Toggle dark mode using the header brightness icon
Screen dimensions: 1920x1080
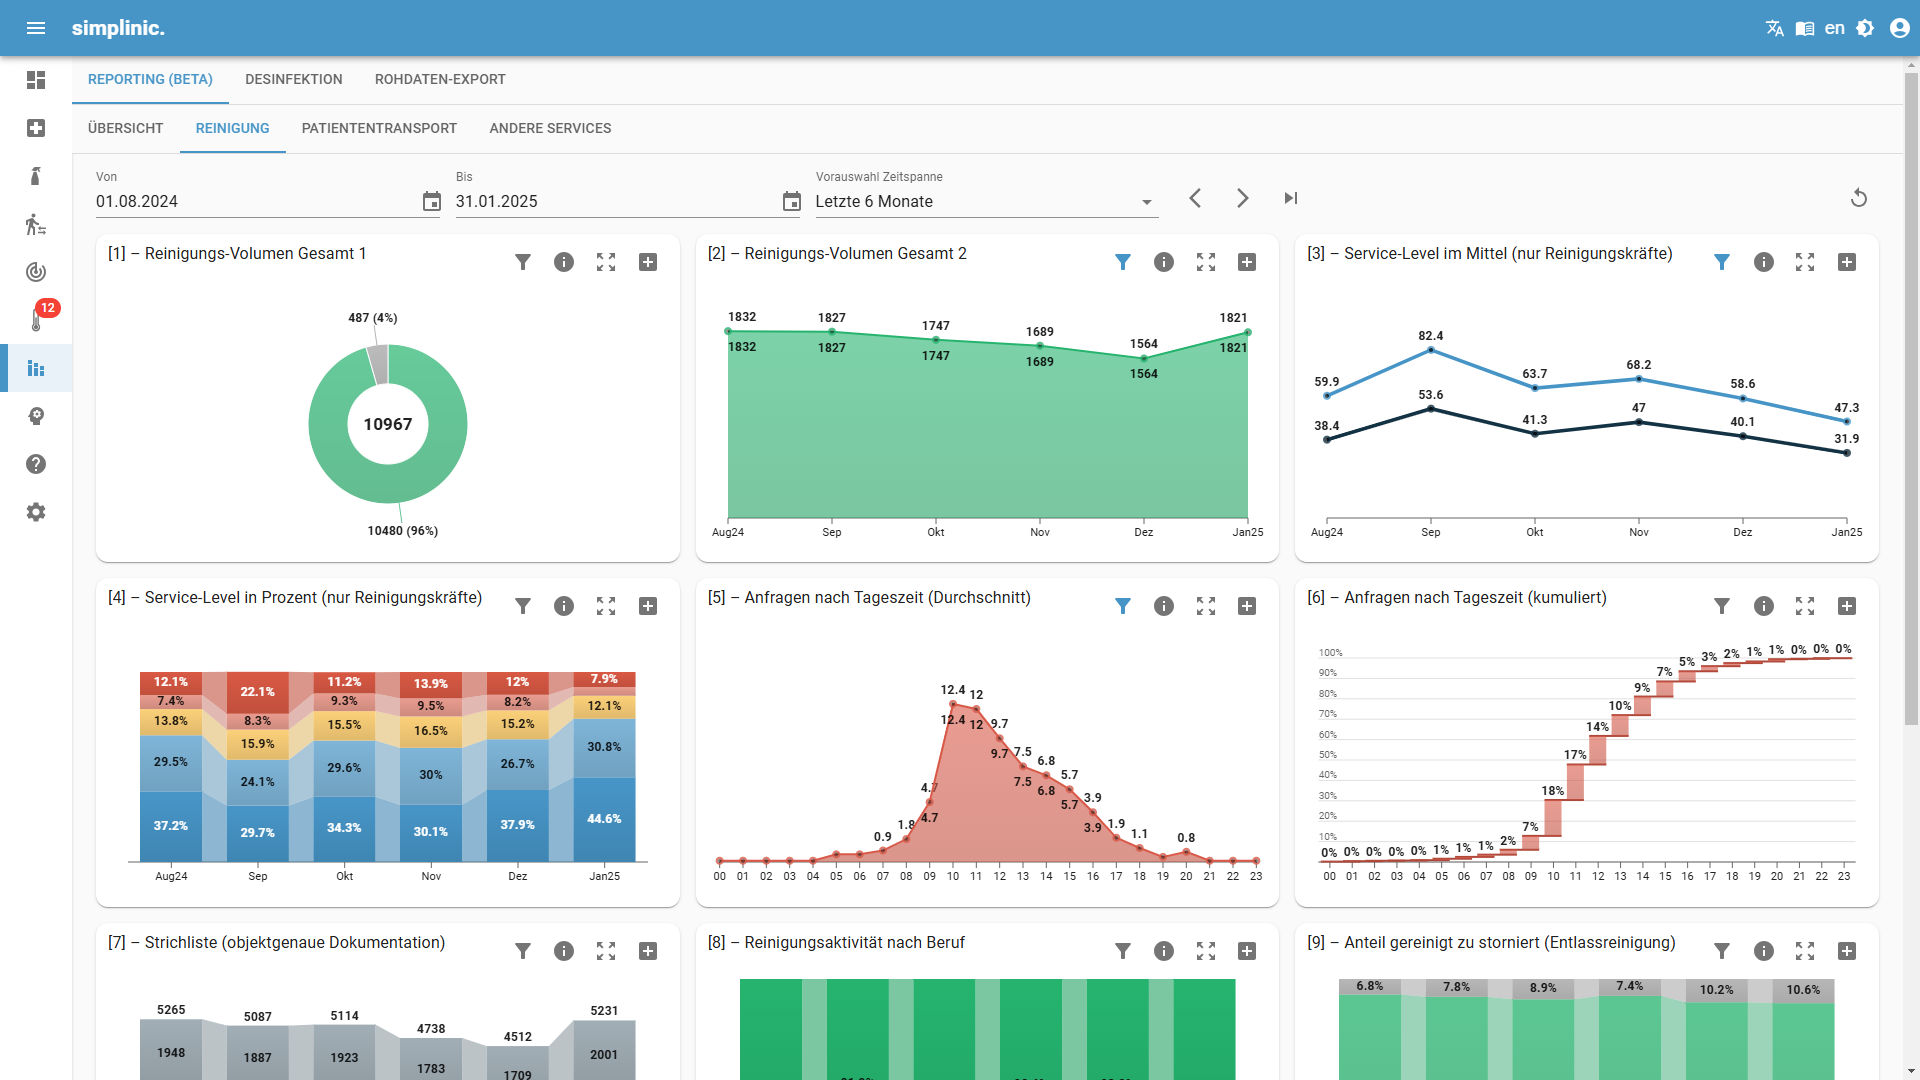[x=1866, y=28]
